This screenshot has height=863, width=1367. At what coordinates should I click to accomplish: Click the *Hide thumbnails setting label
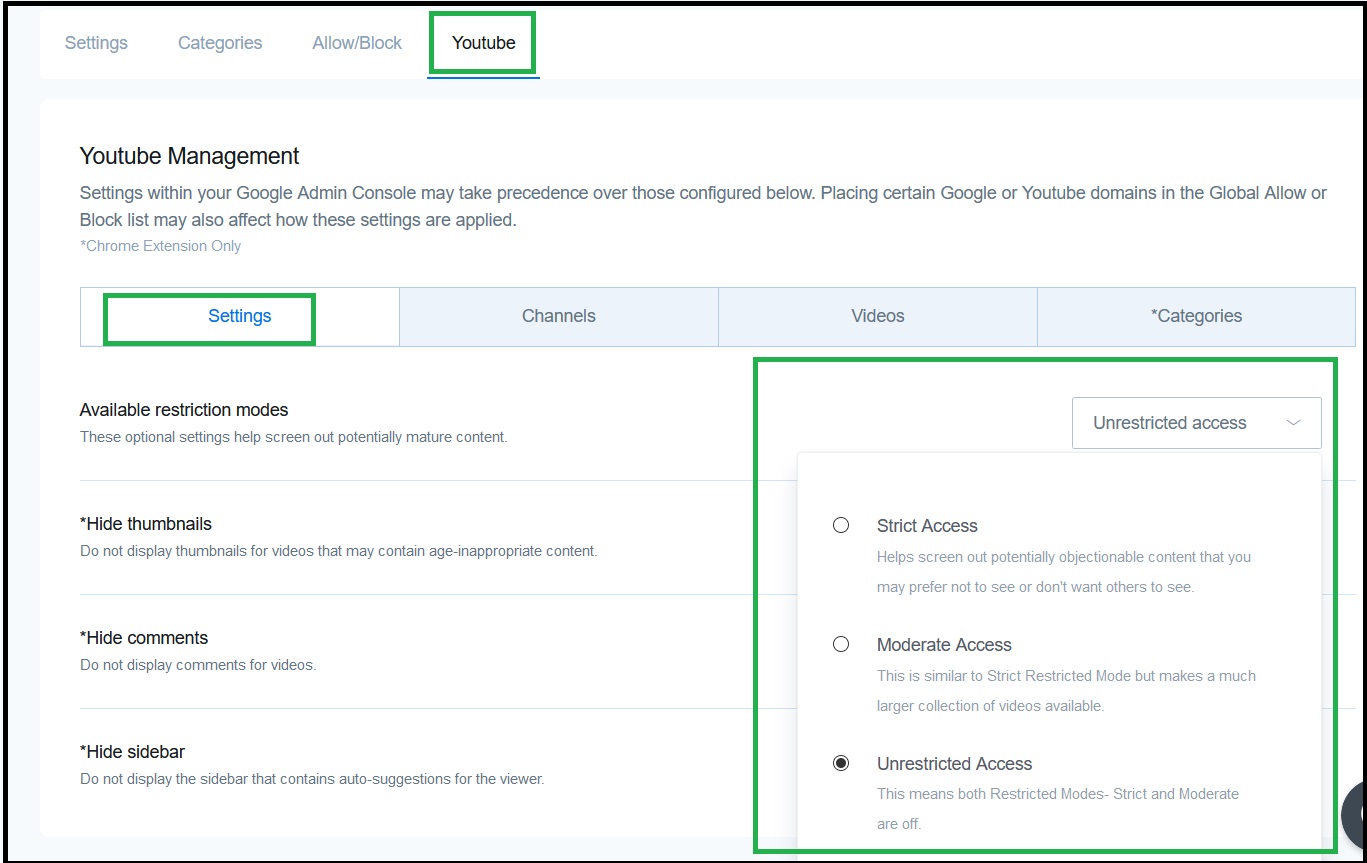pyautogui.click(x=146, y=524)
